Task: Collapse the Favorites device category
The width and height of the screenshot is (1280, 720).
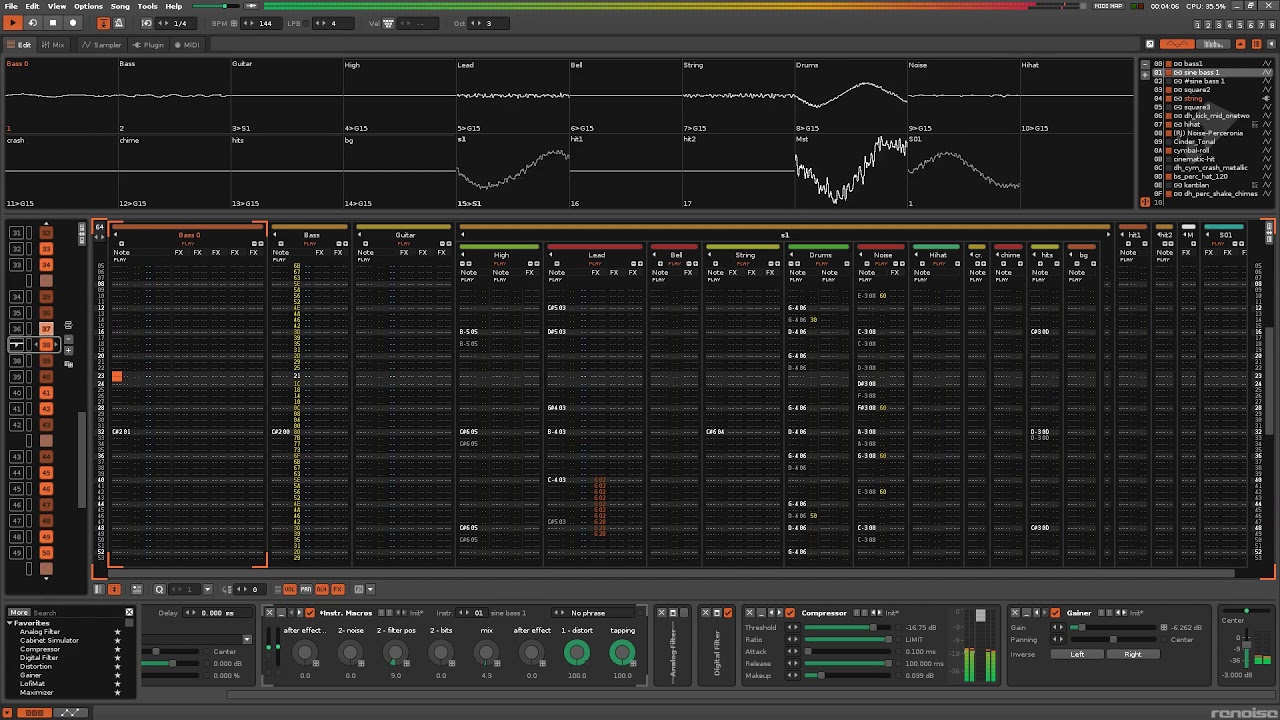Action: tap(10, 623)
